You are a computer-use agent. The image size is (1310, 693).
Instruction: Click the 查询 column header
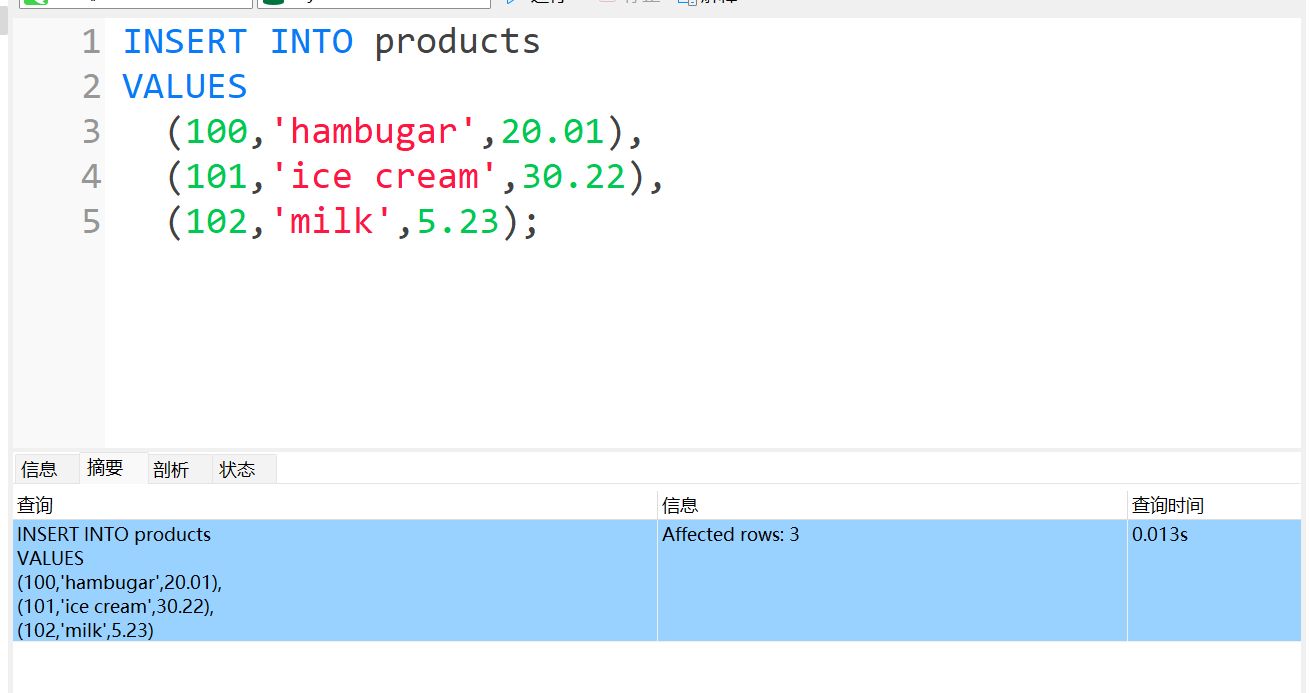click(x=35, y=506)
